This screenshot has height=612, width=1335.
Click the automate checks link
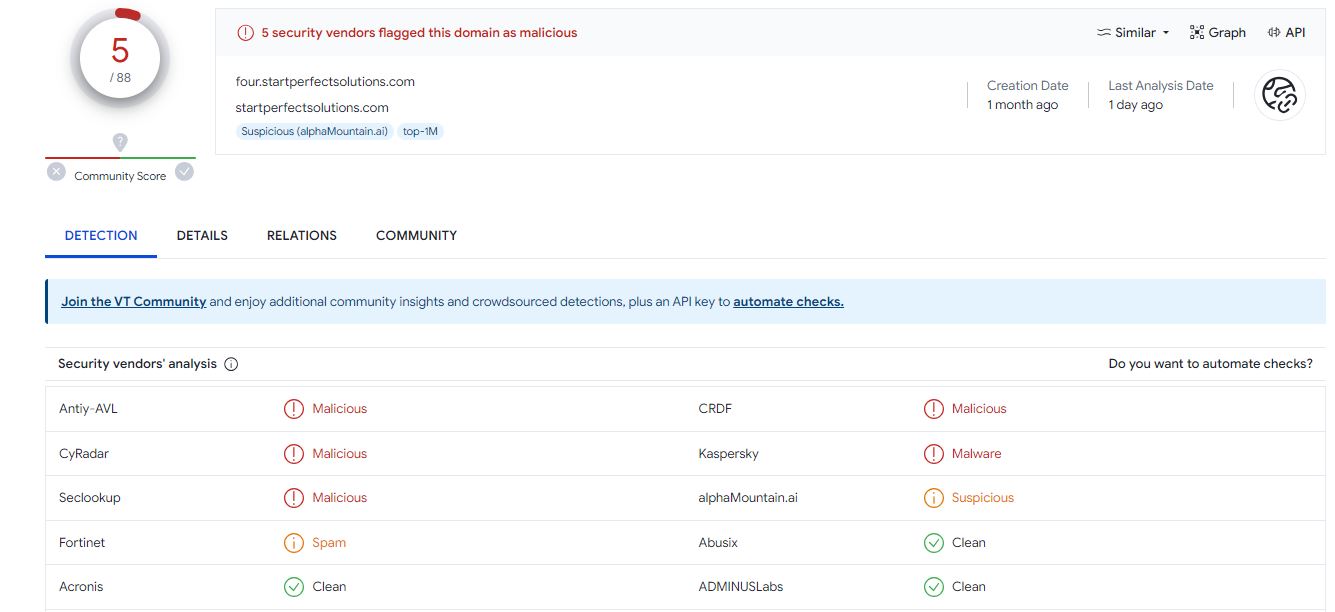pyautogui.click(x=788, y=302)
